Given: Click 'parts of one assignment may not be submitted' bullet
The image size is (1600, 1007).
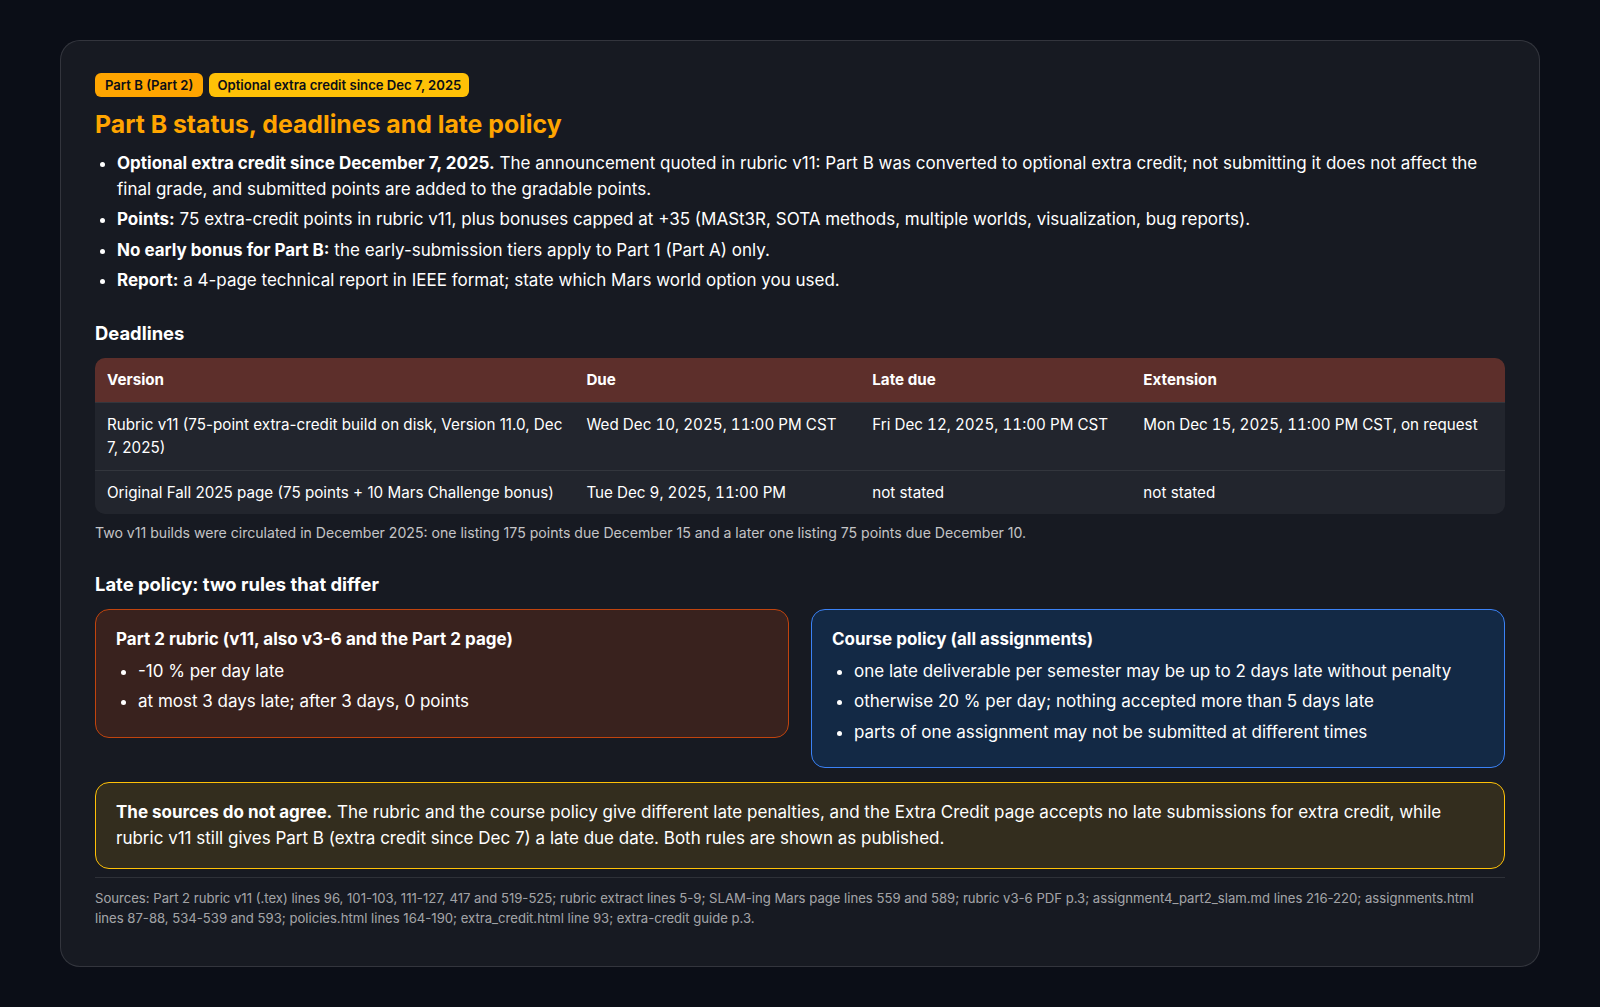Looking at the screenshot, I should [1110, 732].
